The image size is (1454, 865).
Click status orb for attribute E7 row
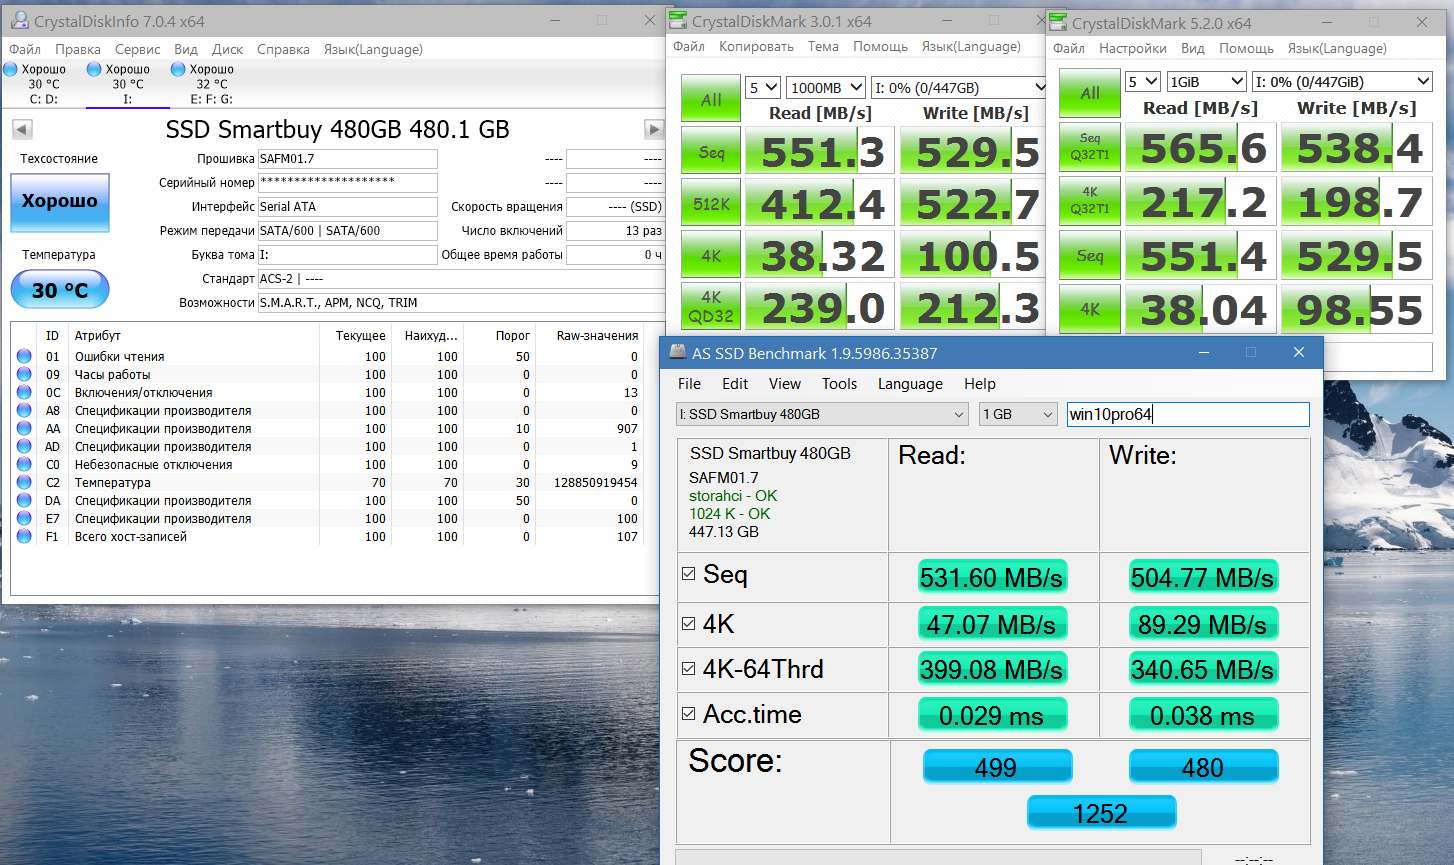(x=24, y=518)
